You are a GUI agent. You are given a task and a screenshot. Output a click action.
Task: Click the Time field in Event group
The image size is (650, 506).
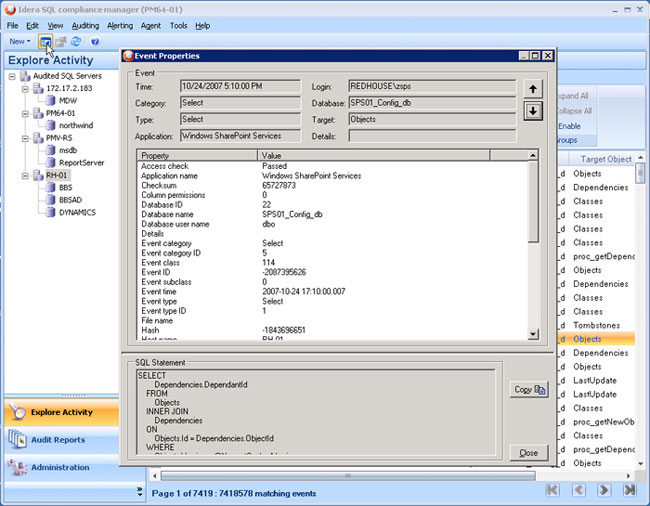click(x=240, y=86)
